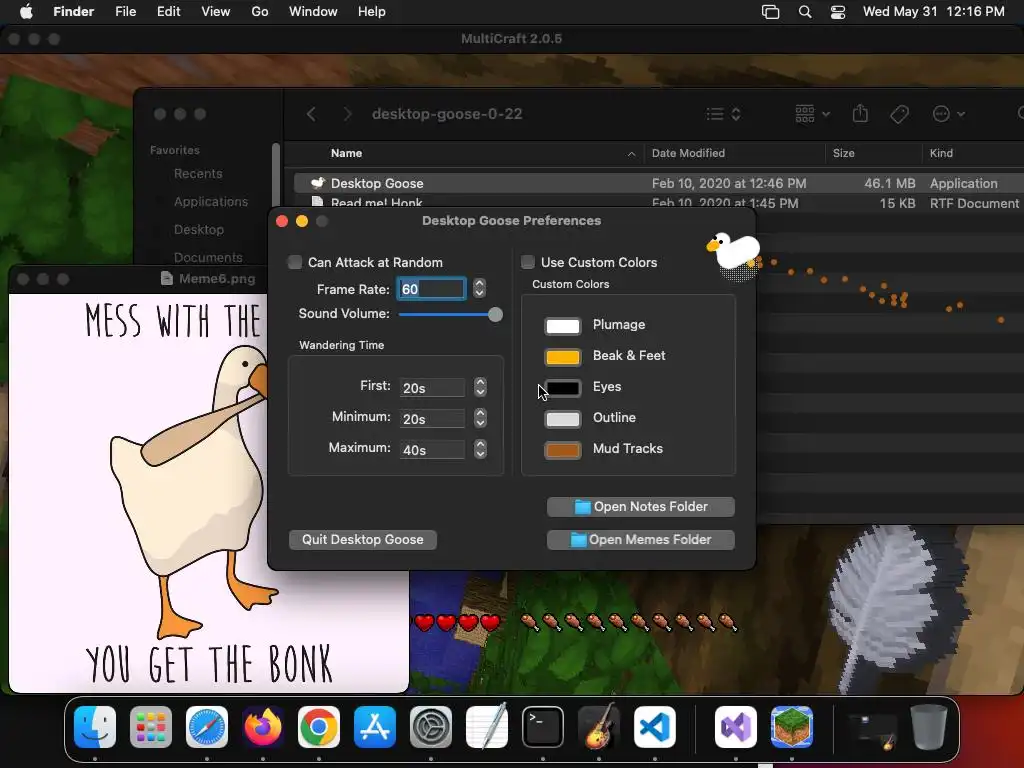Open MultiCraft grass block icon in dock
The width and height of the screenshot is (1024, 768).
(792, 727)
